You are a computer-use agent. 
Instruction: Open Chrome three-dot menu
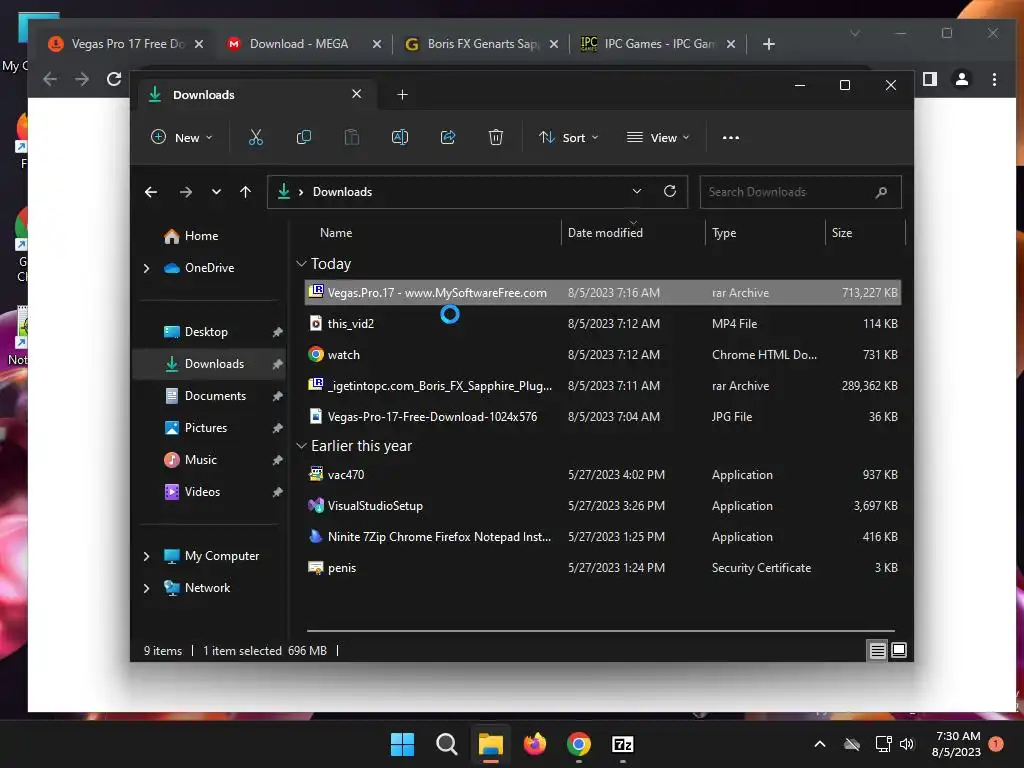995,80
